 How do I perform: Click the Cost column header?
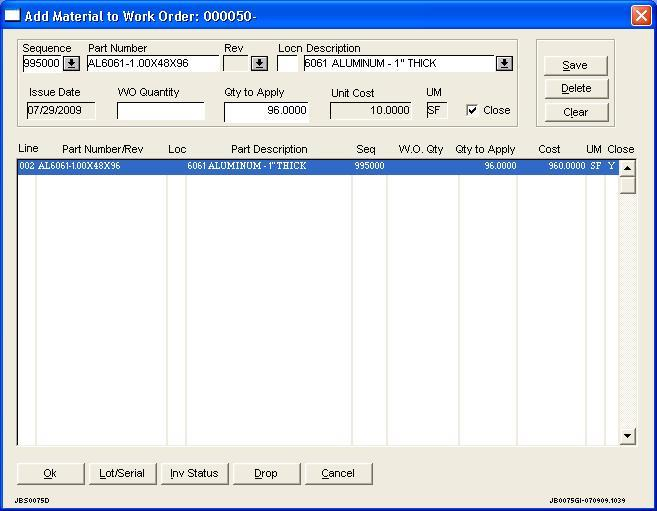[x=549, y=149]
